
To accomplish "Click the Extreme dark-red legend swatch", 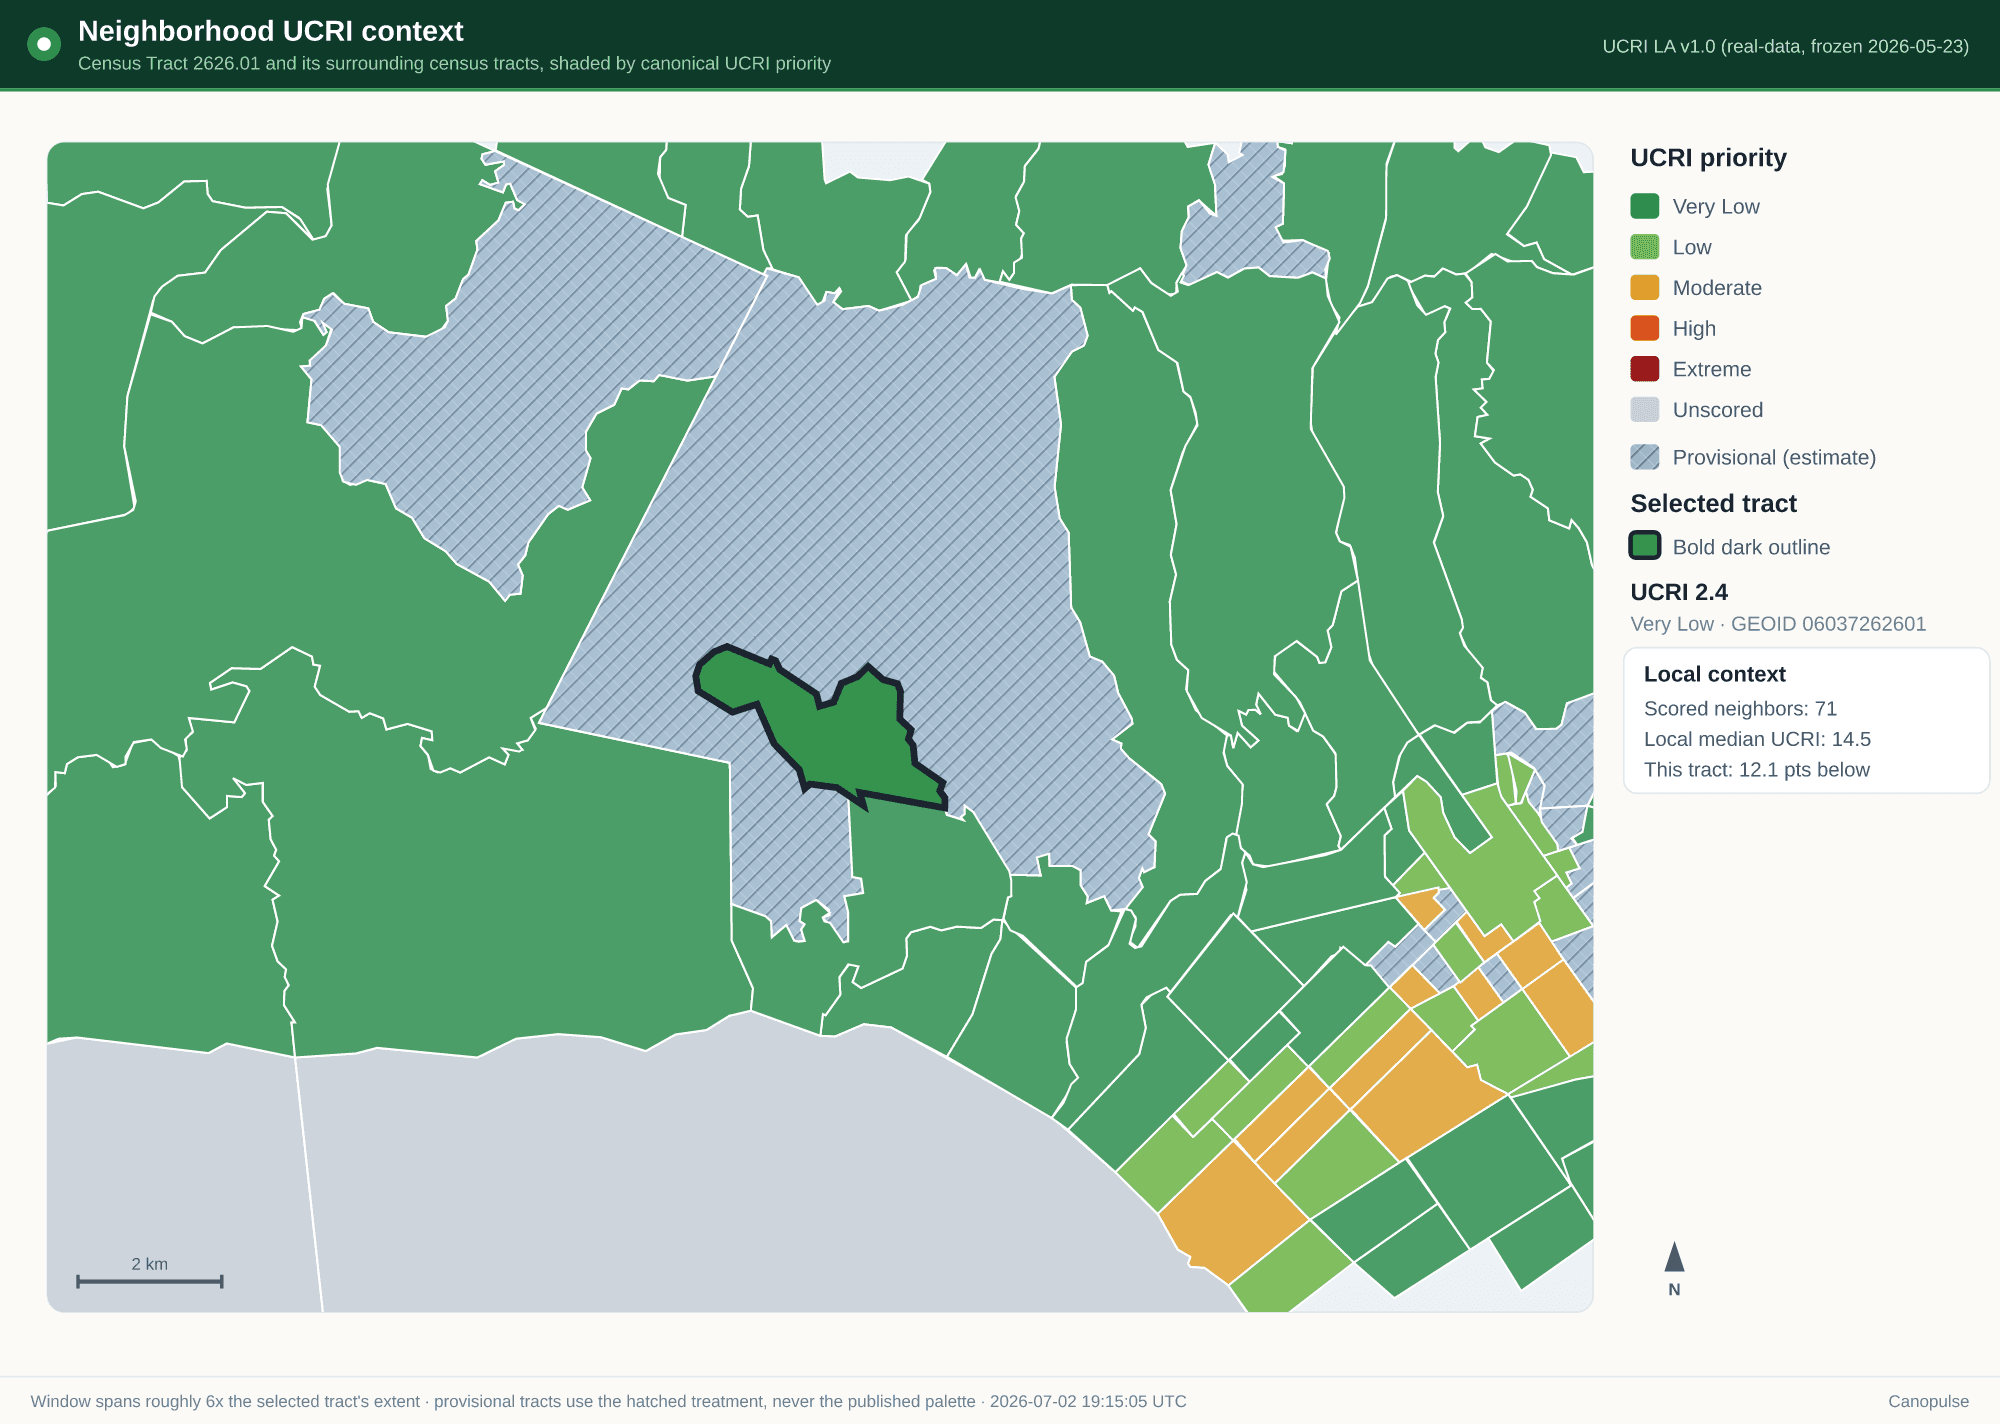I will tap(1644, 369).
